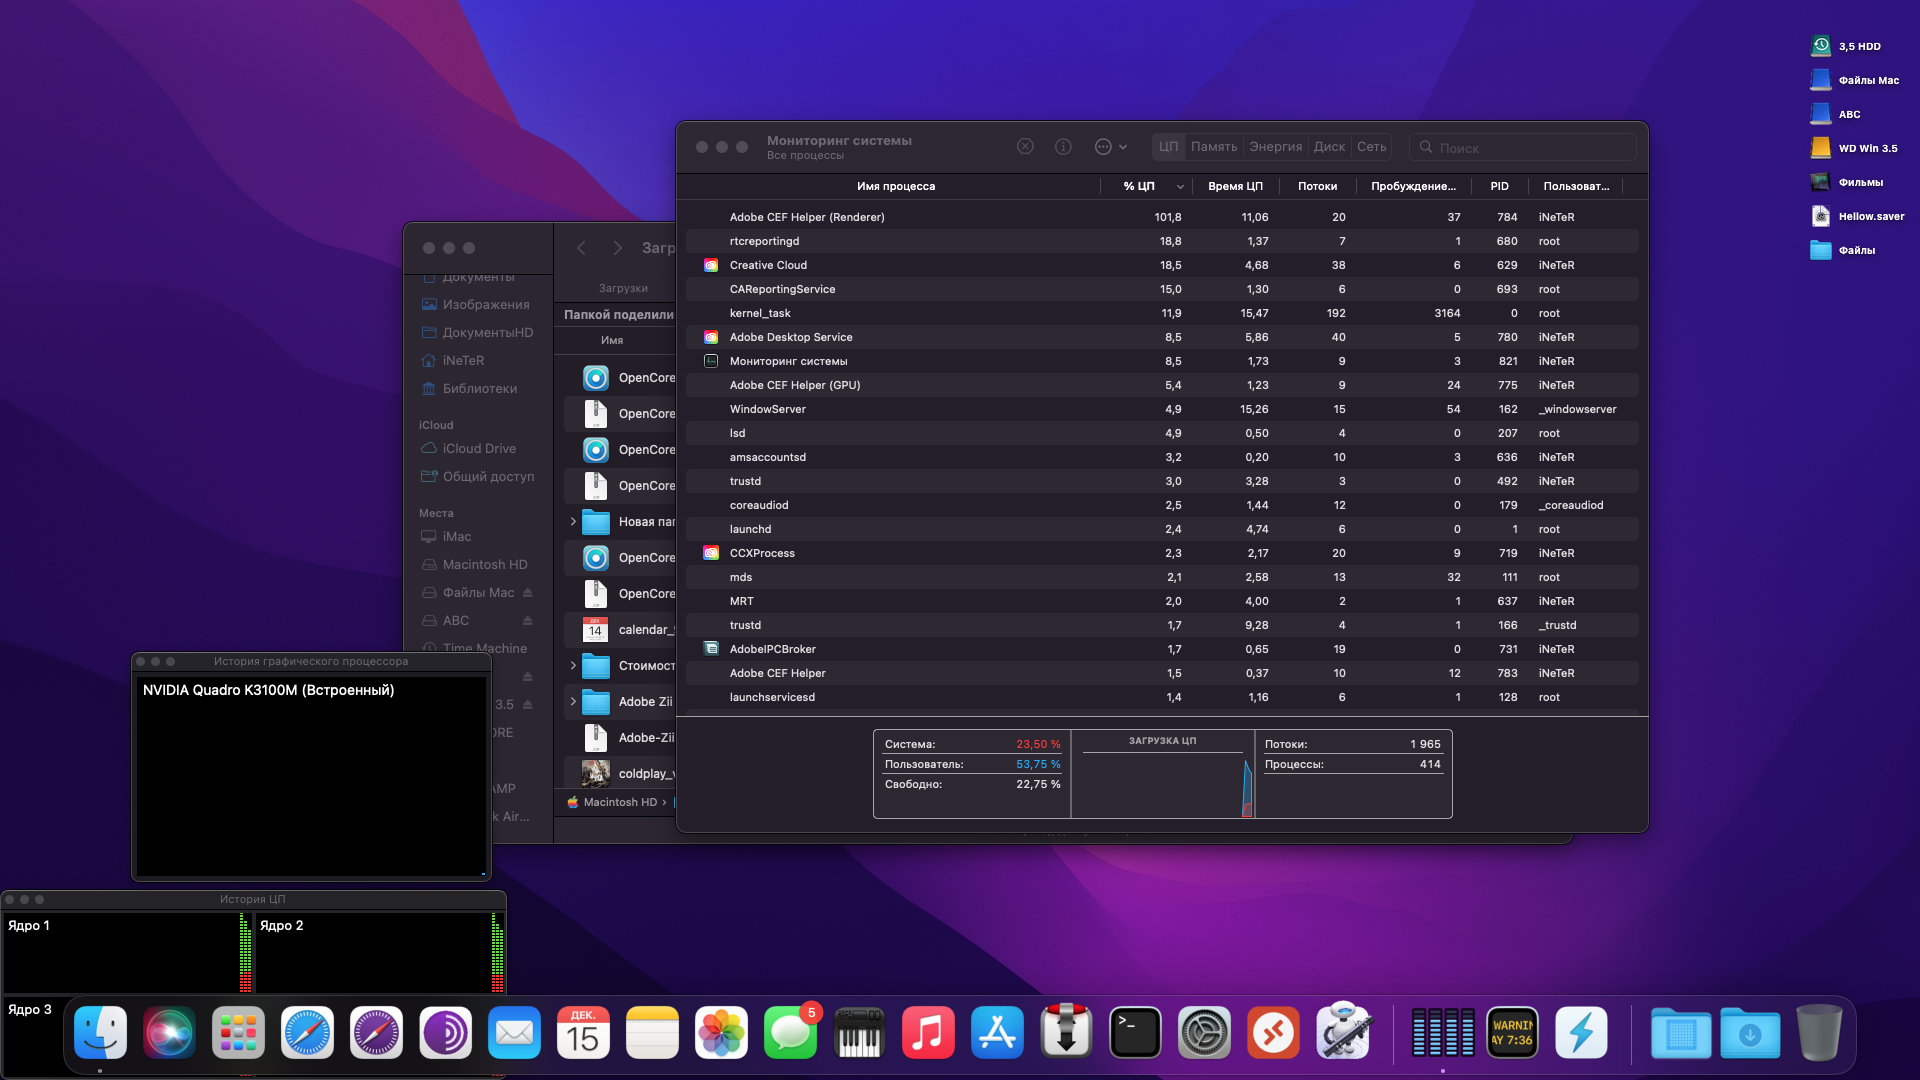Expand the Adobe Zii folder chevron
Viewport: 1920px width, 1080px height.
click(x=573, y=701)
